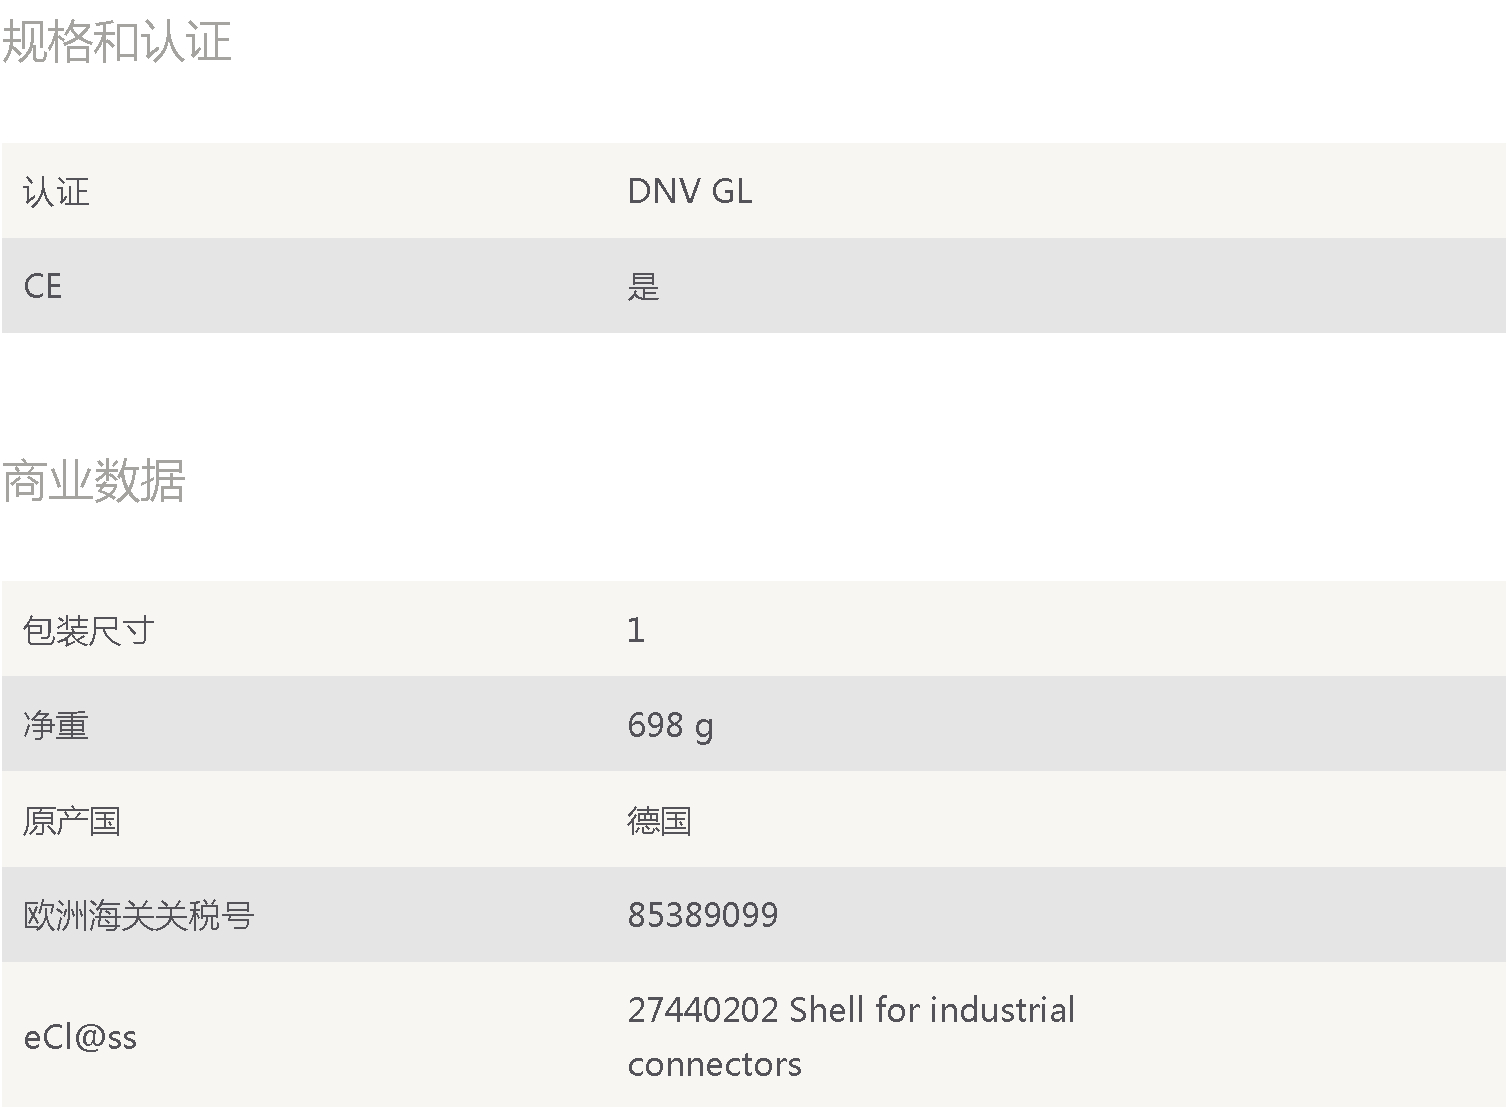This screenshot has width=1507, height=1107.
Task: Click the 698 g net weight value
Action: pos(671,726)
